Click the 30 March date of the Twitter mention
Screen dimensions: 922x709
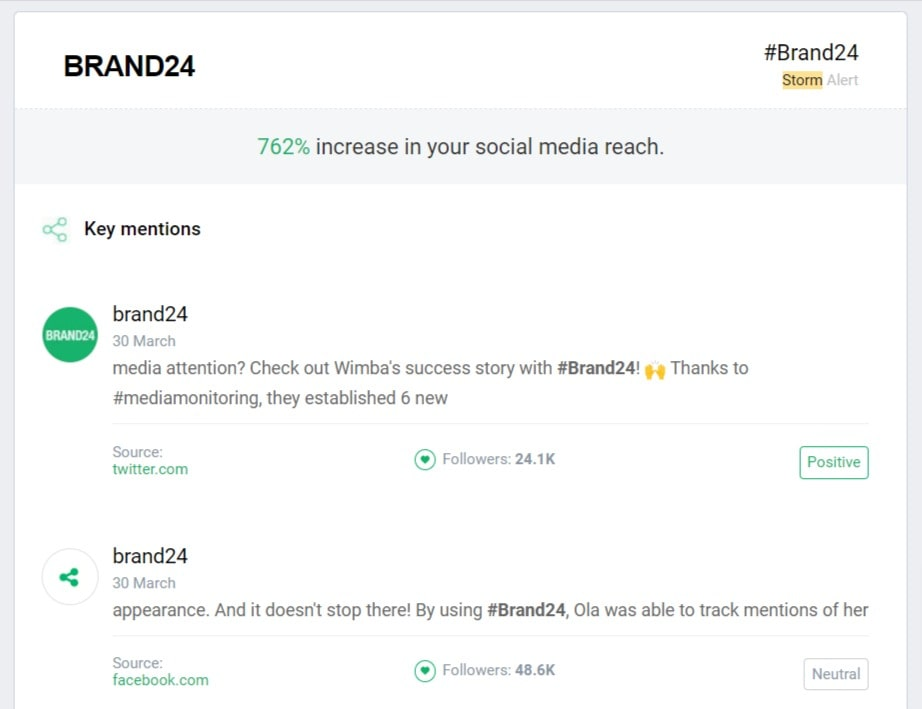coord(144,341)
